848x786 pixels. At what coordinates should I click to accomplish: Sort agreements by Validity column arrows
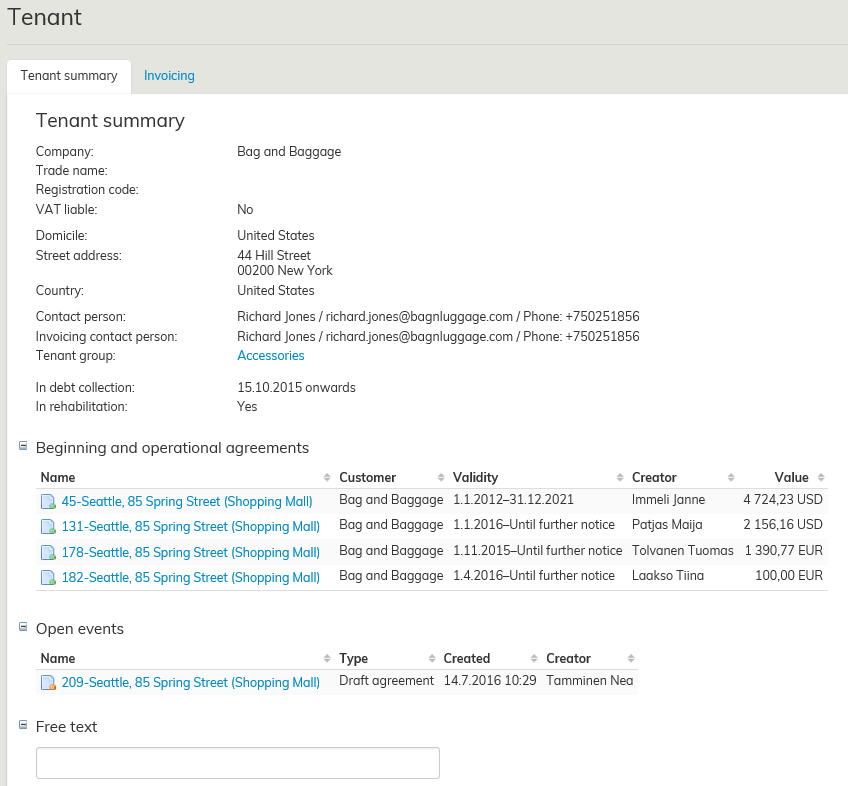point(619,478)
